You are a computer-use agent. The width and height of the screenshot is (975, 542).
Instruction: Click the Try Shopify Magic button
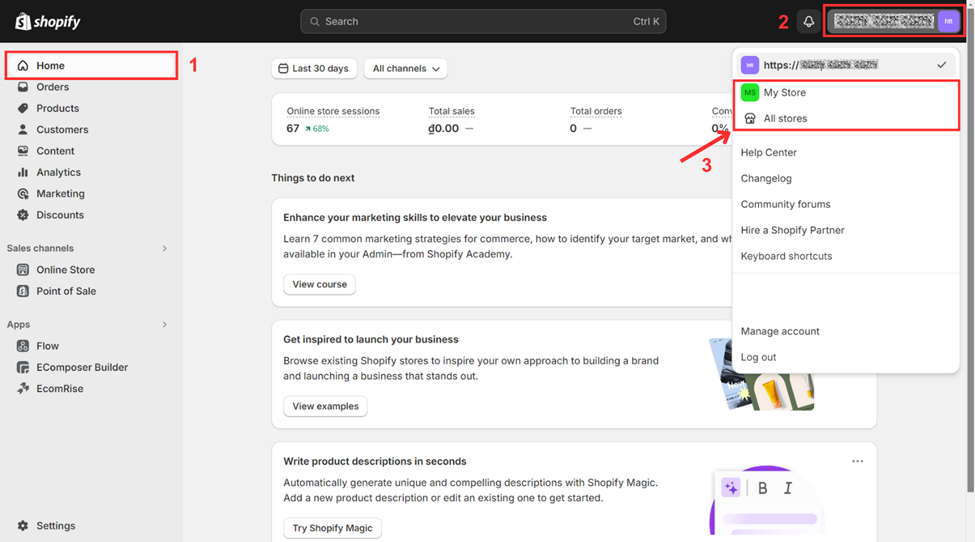click(x=332, y=528)
